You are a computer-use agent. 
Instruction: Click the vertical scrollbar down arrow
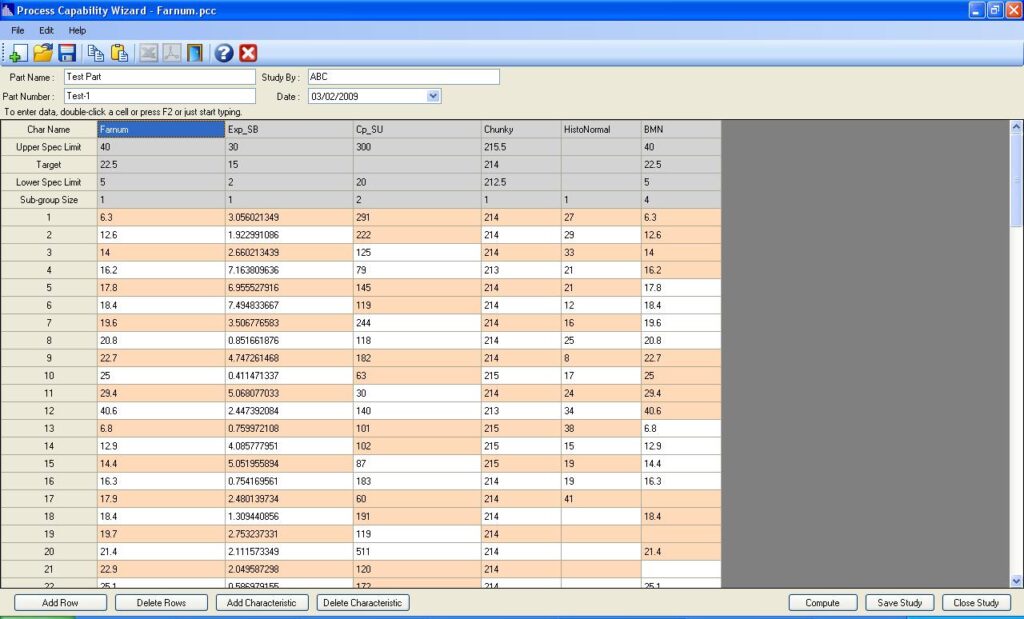(1016, 580)
